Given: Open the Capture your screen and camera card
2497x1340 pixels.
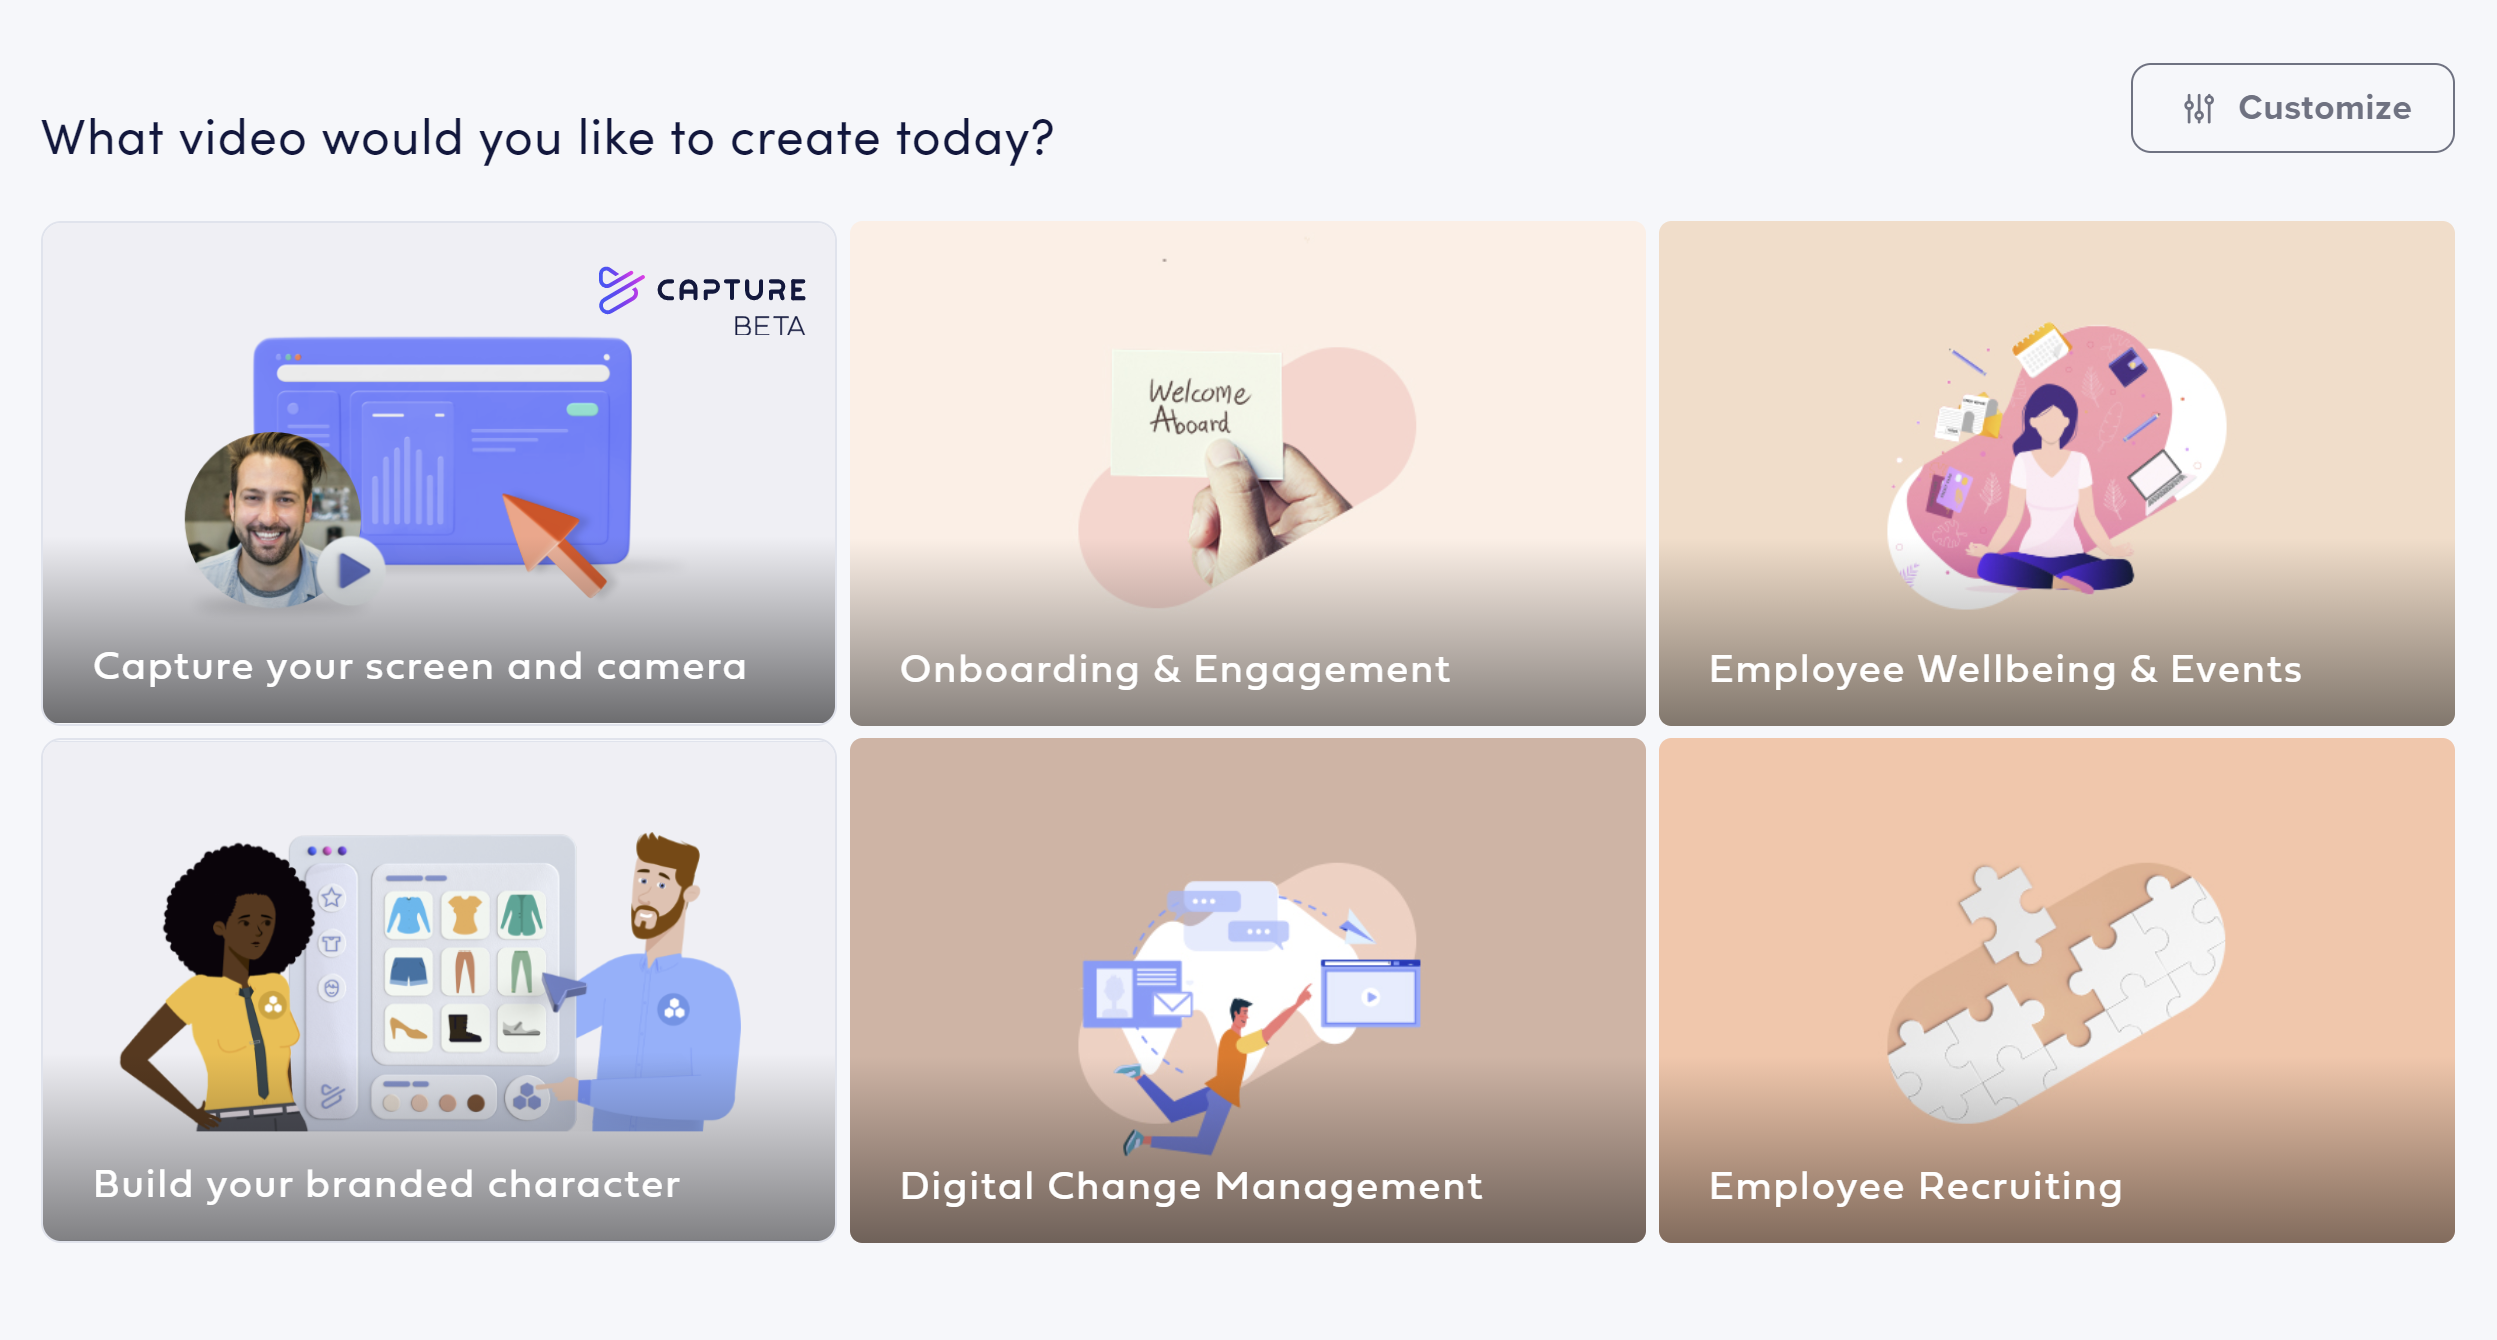Looking at the screenshot, I should tap(439, 473).
